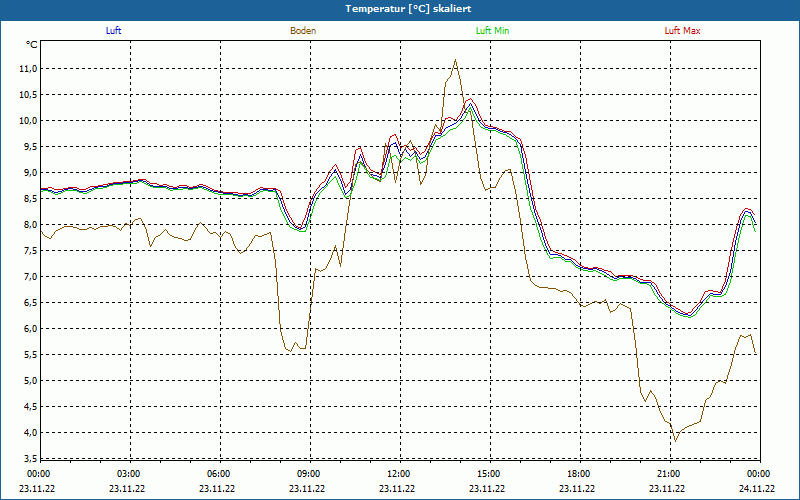Image resolution: width=800 pixels, height=500 pixels.
Task: Click the 10,0 y-axis value
Action: click(29, 121)
